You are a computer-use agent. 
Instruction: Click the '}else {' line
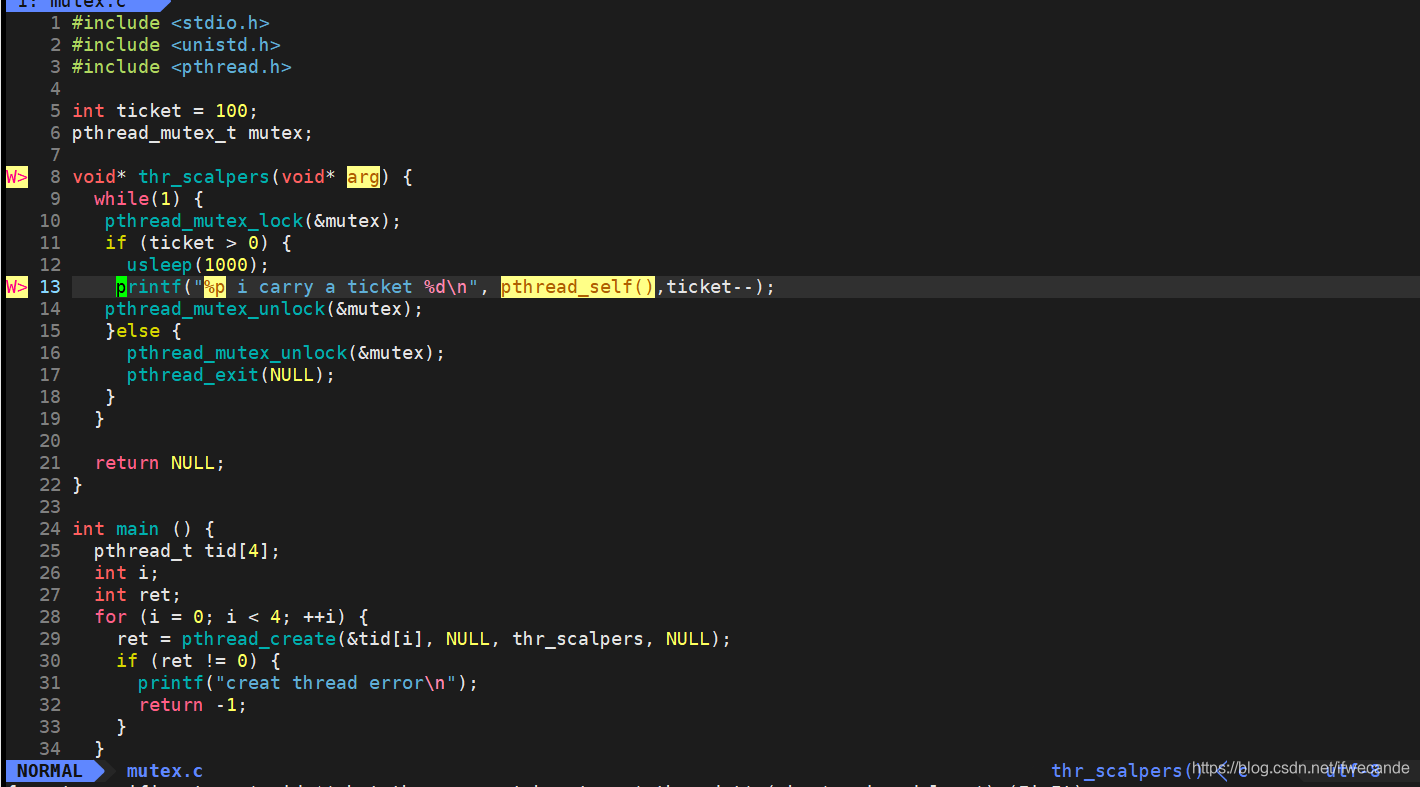click(143, 331)
